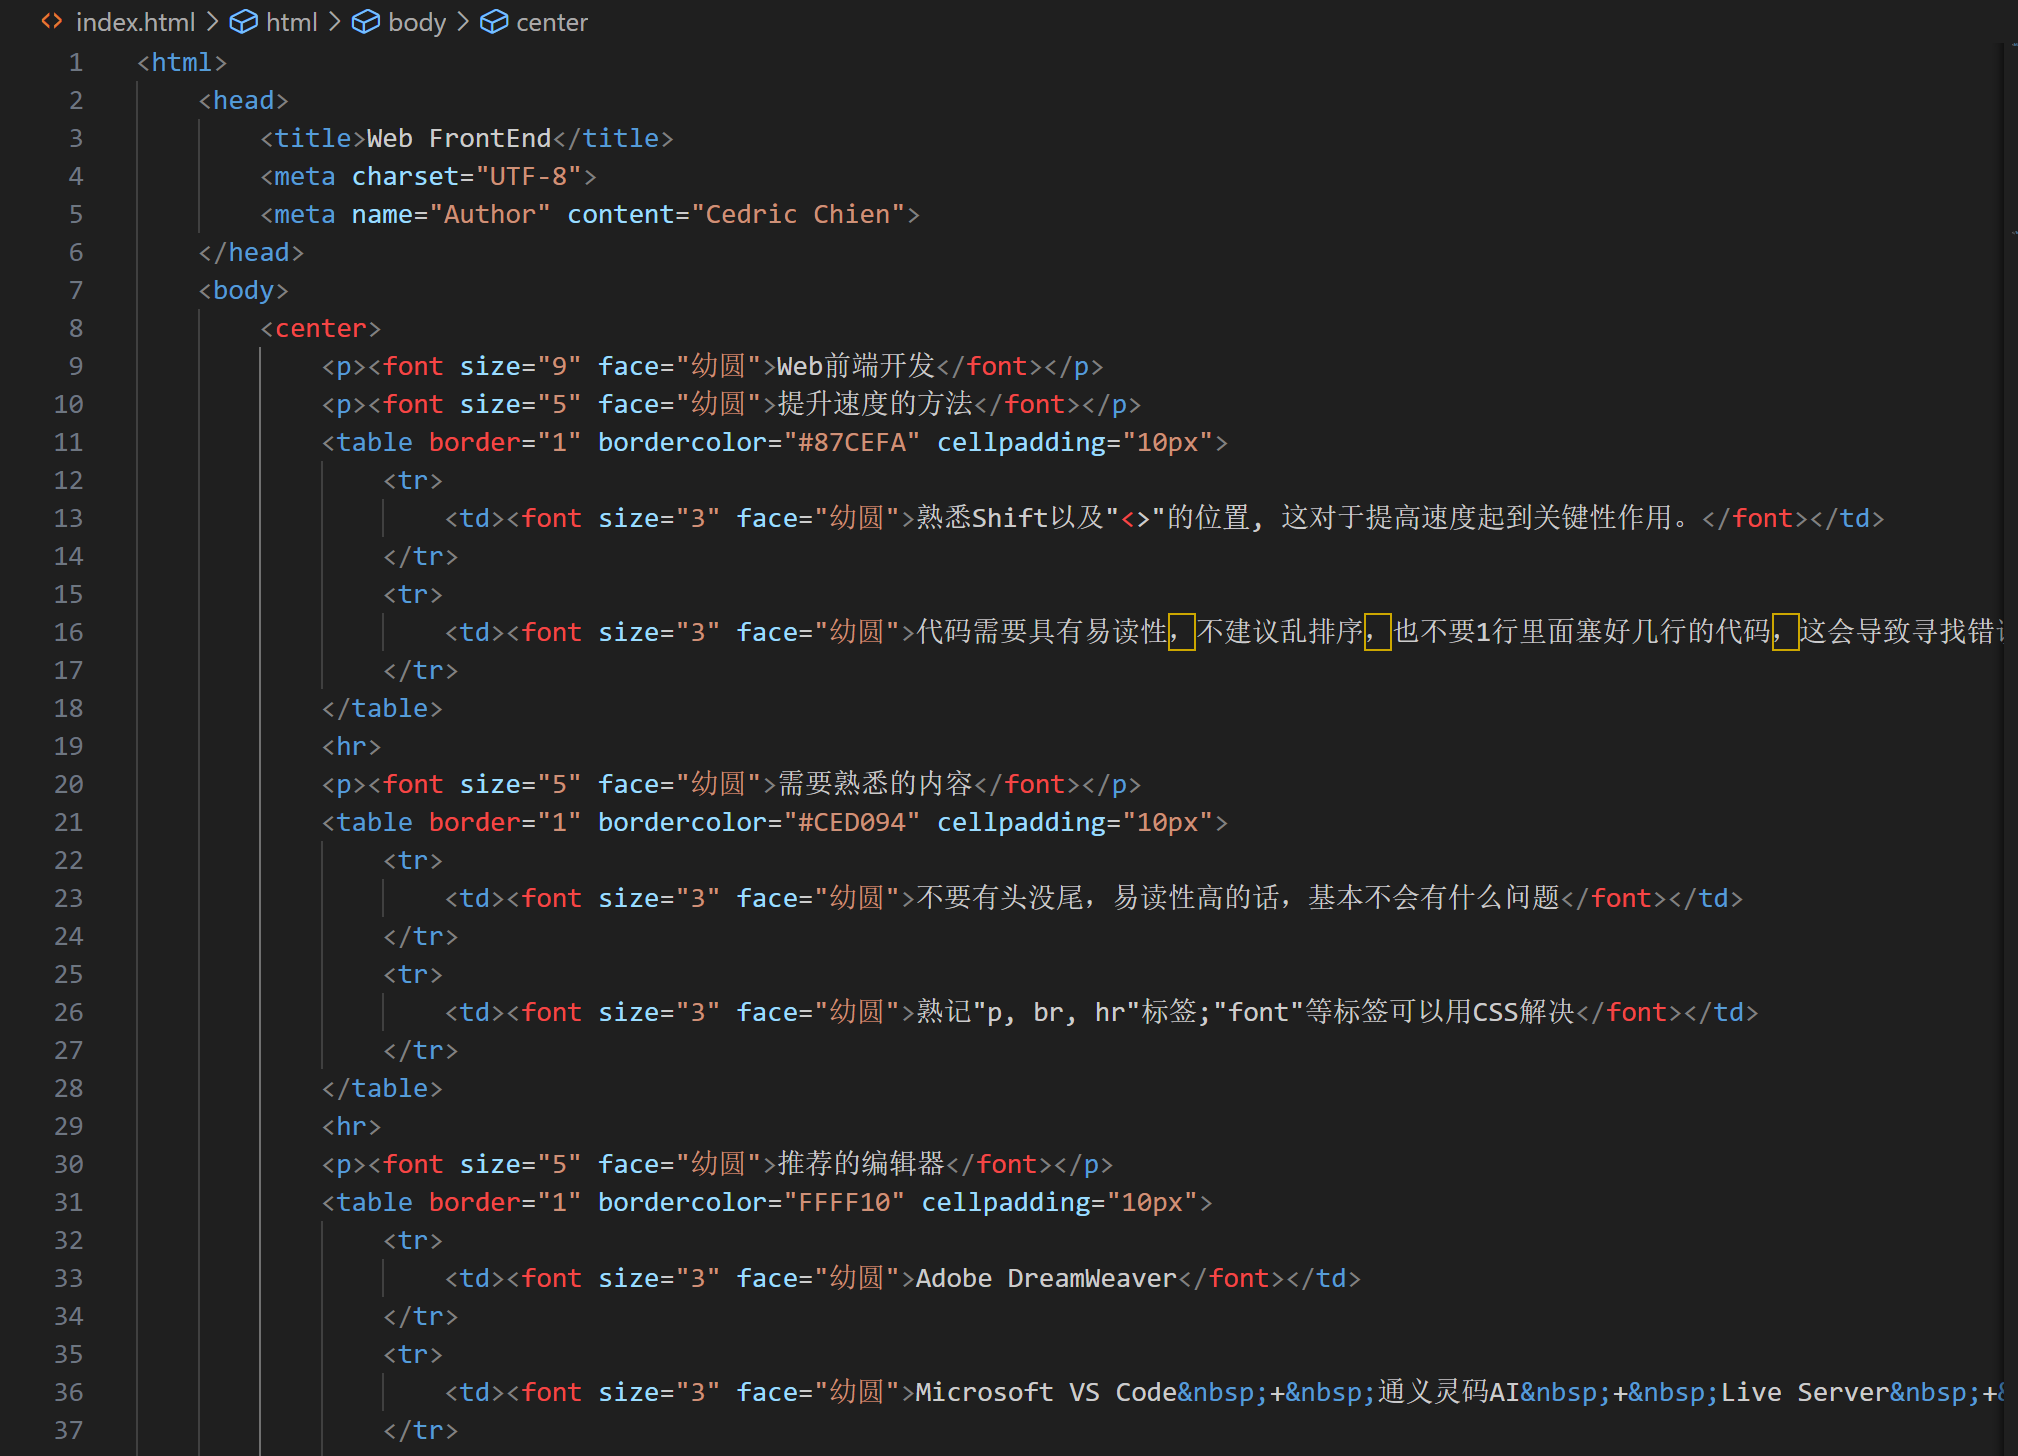
Task: Place cursor on the #CED094 bordercolor value
Action: (x=851, y=822)
